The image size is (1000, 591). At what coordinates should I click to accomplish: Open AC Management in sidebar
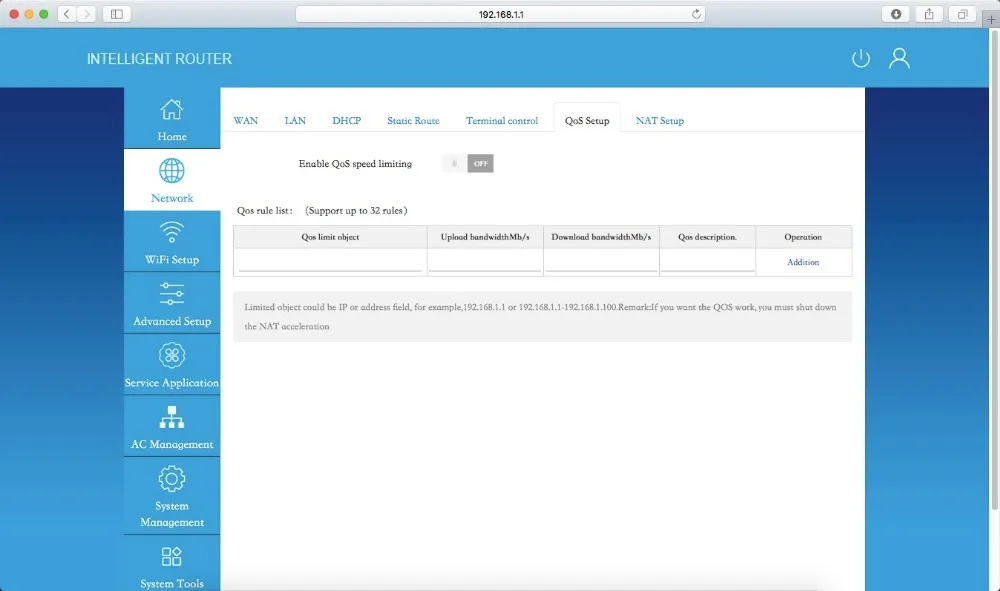(x=172, y=427)
